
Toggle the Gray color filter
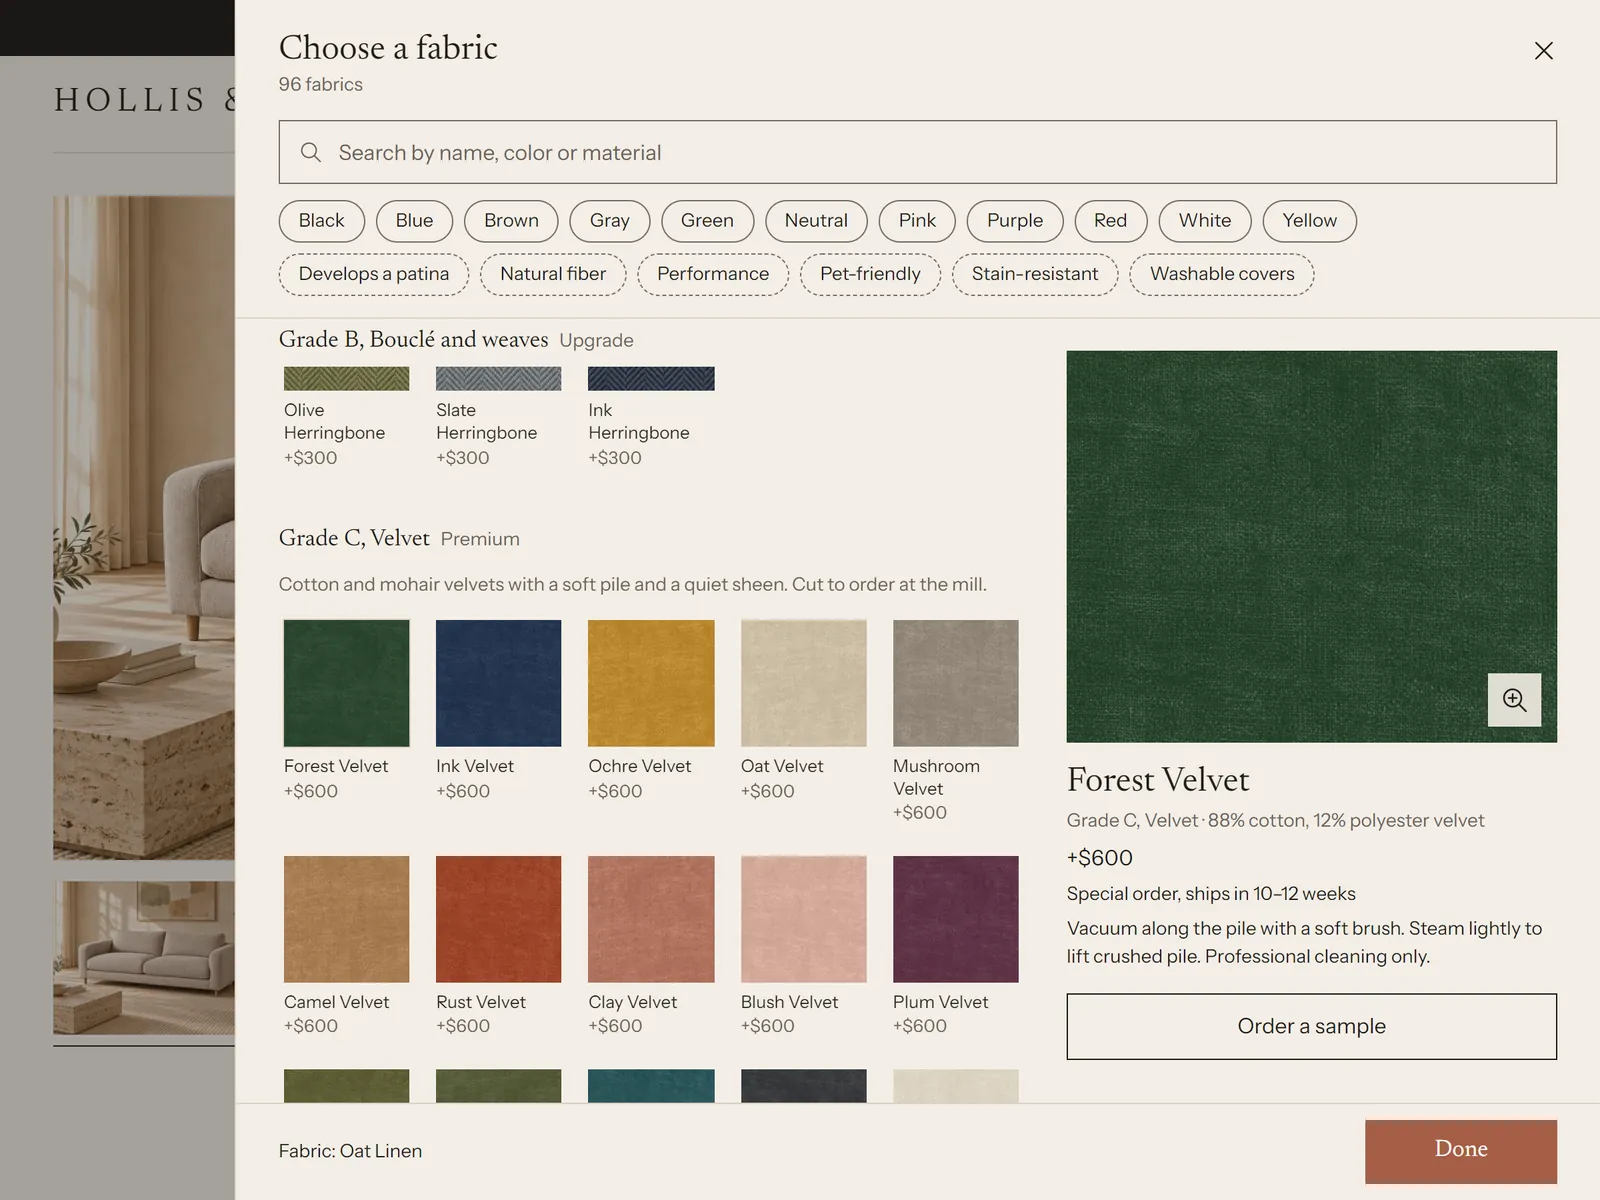click(609, 221)
